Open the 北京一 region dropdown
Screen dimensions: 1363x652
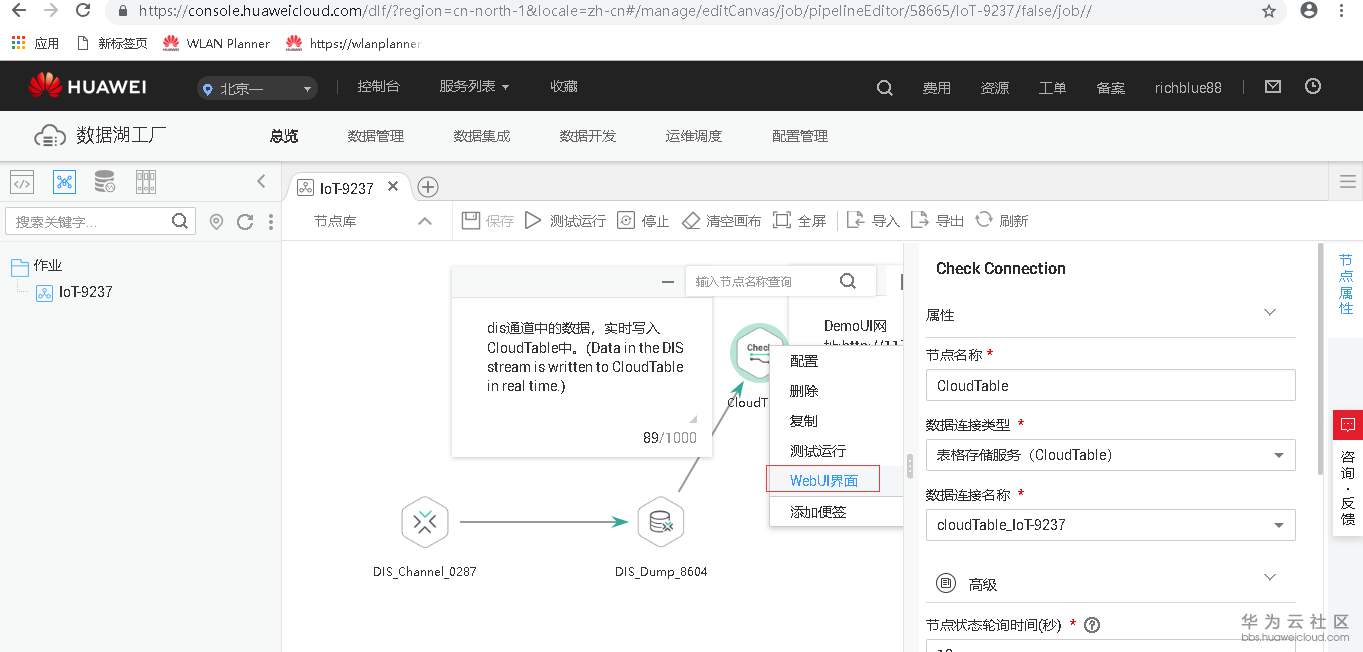(x=256, y=88)
